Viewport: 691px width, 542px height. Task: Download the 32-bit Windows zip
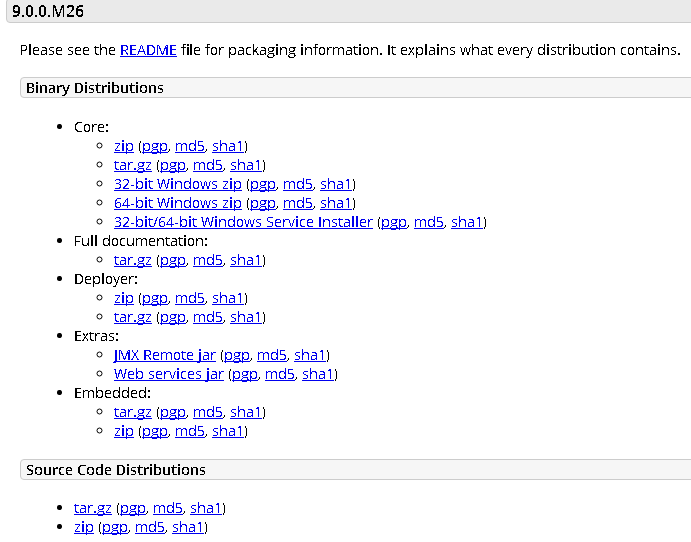click(178, 184)
